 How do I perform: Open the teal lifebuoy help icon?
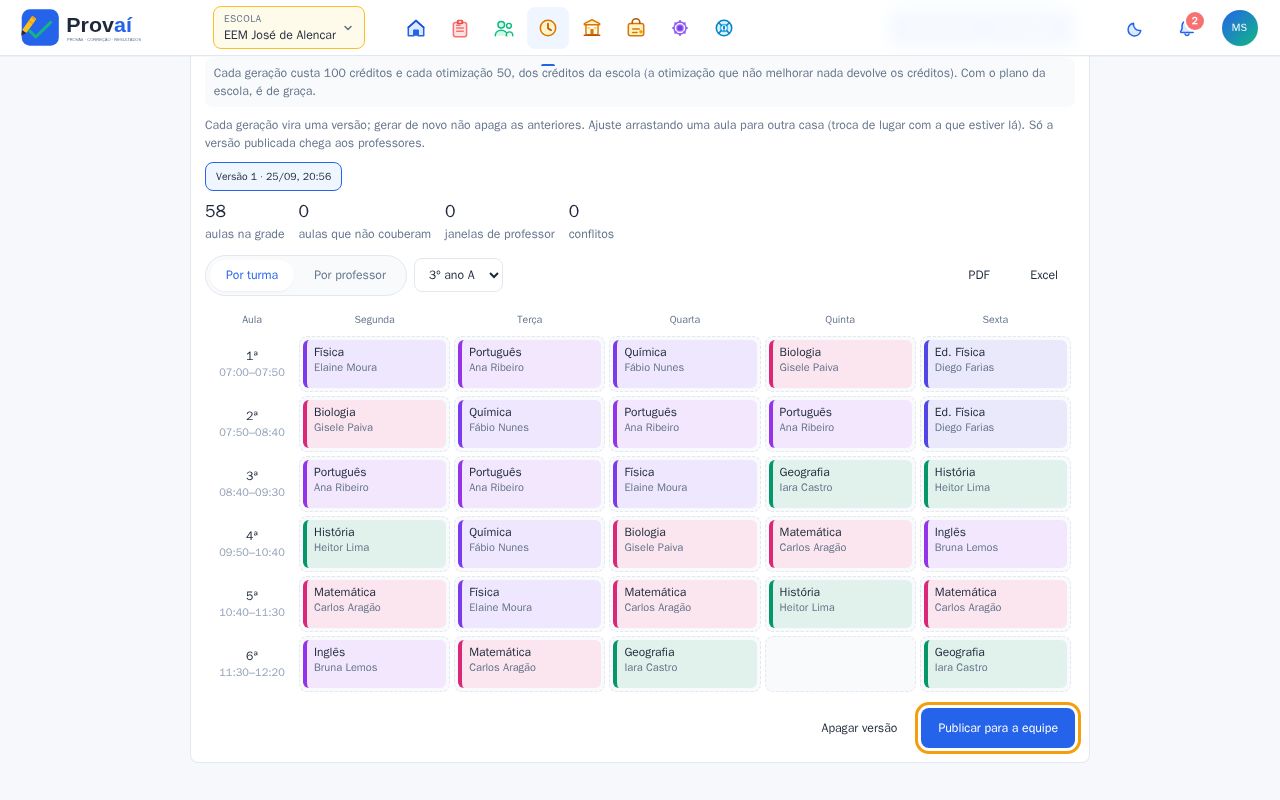coord(724,28)
